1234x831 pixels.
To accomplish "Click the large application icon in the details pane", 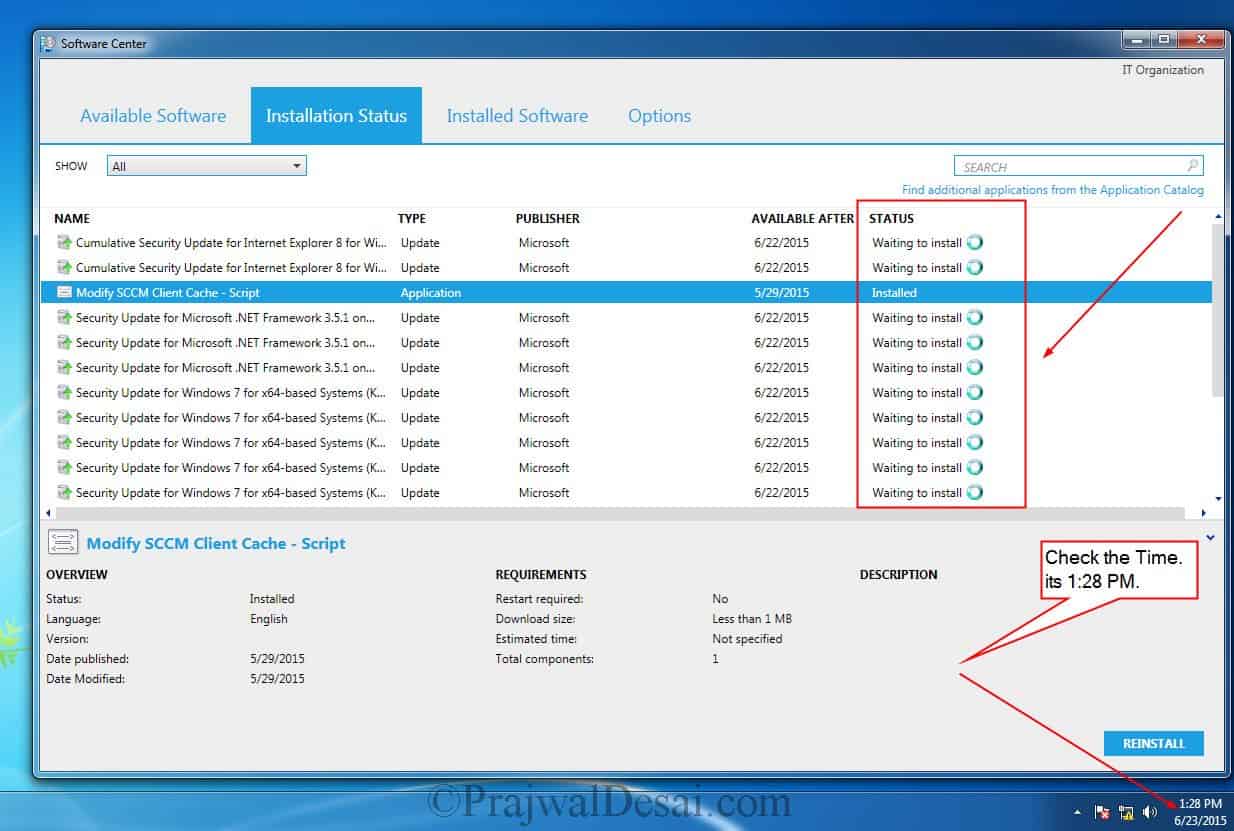I will pos(63,543).
